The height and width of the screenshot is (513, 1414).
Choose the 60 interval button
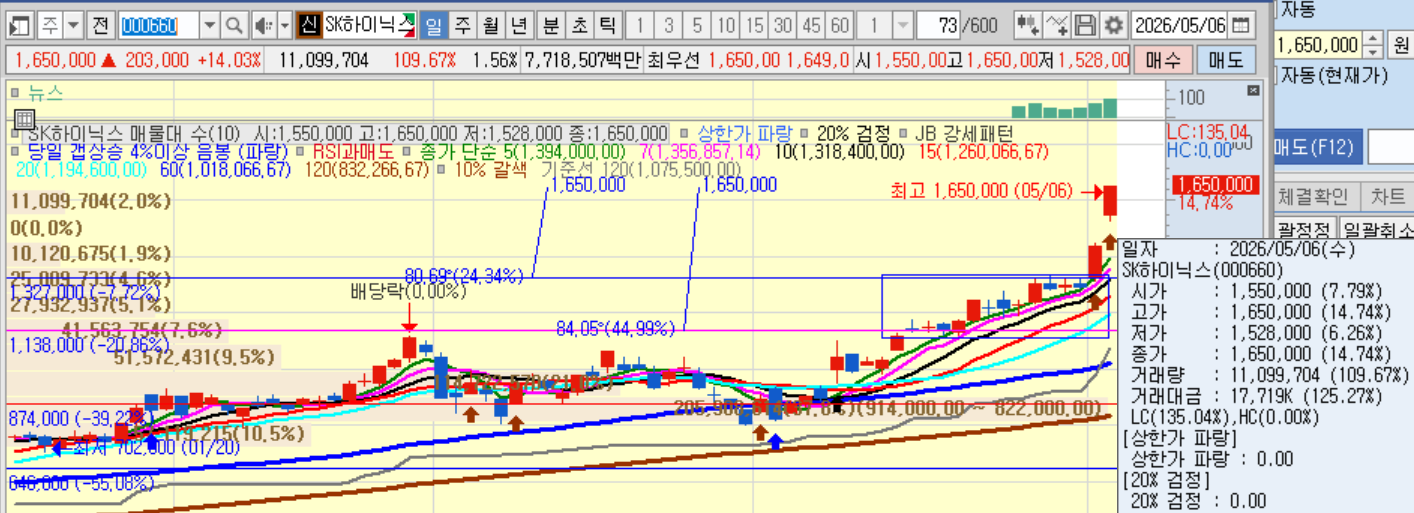[840, 25]
